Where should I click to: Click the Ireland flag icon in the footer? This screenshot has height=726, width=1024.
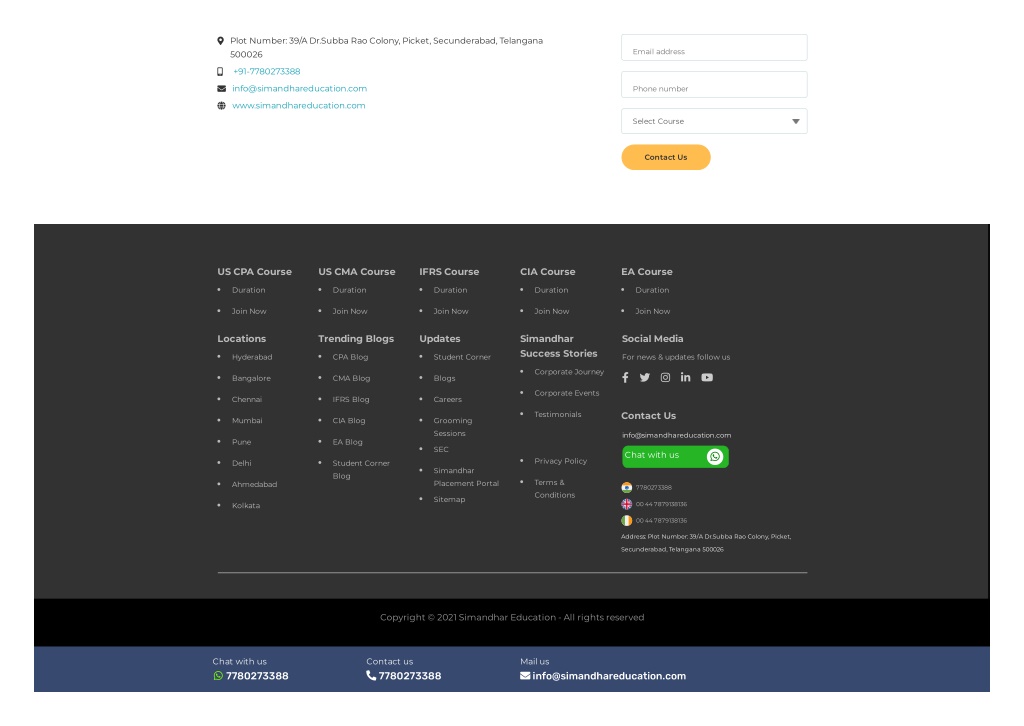coord(626,520)
